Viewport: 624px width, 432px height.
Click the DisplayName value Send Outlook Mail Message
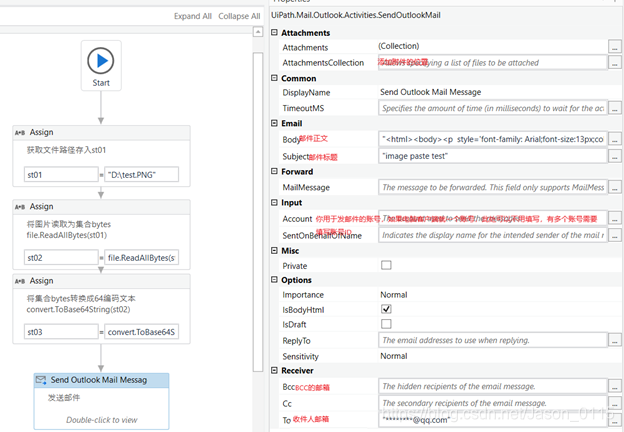point(431,92)
